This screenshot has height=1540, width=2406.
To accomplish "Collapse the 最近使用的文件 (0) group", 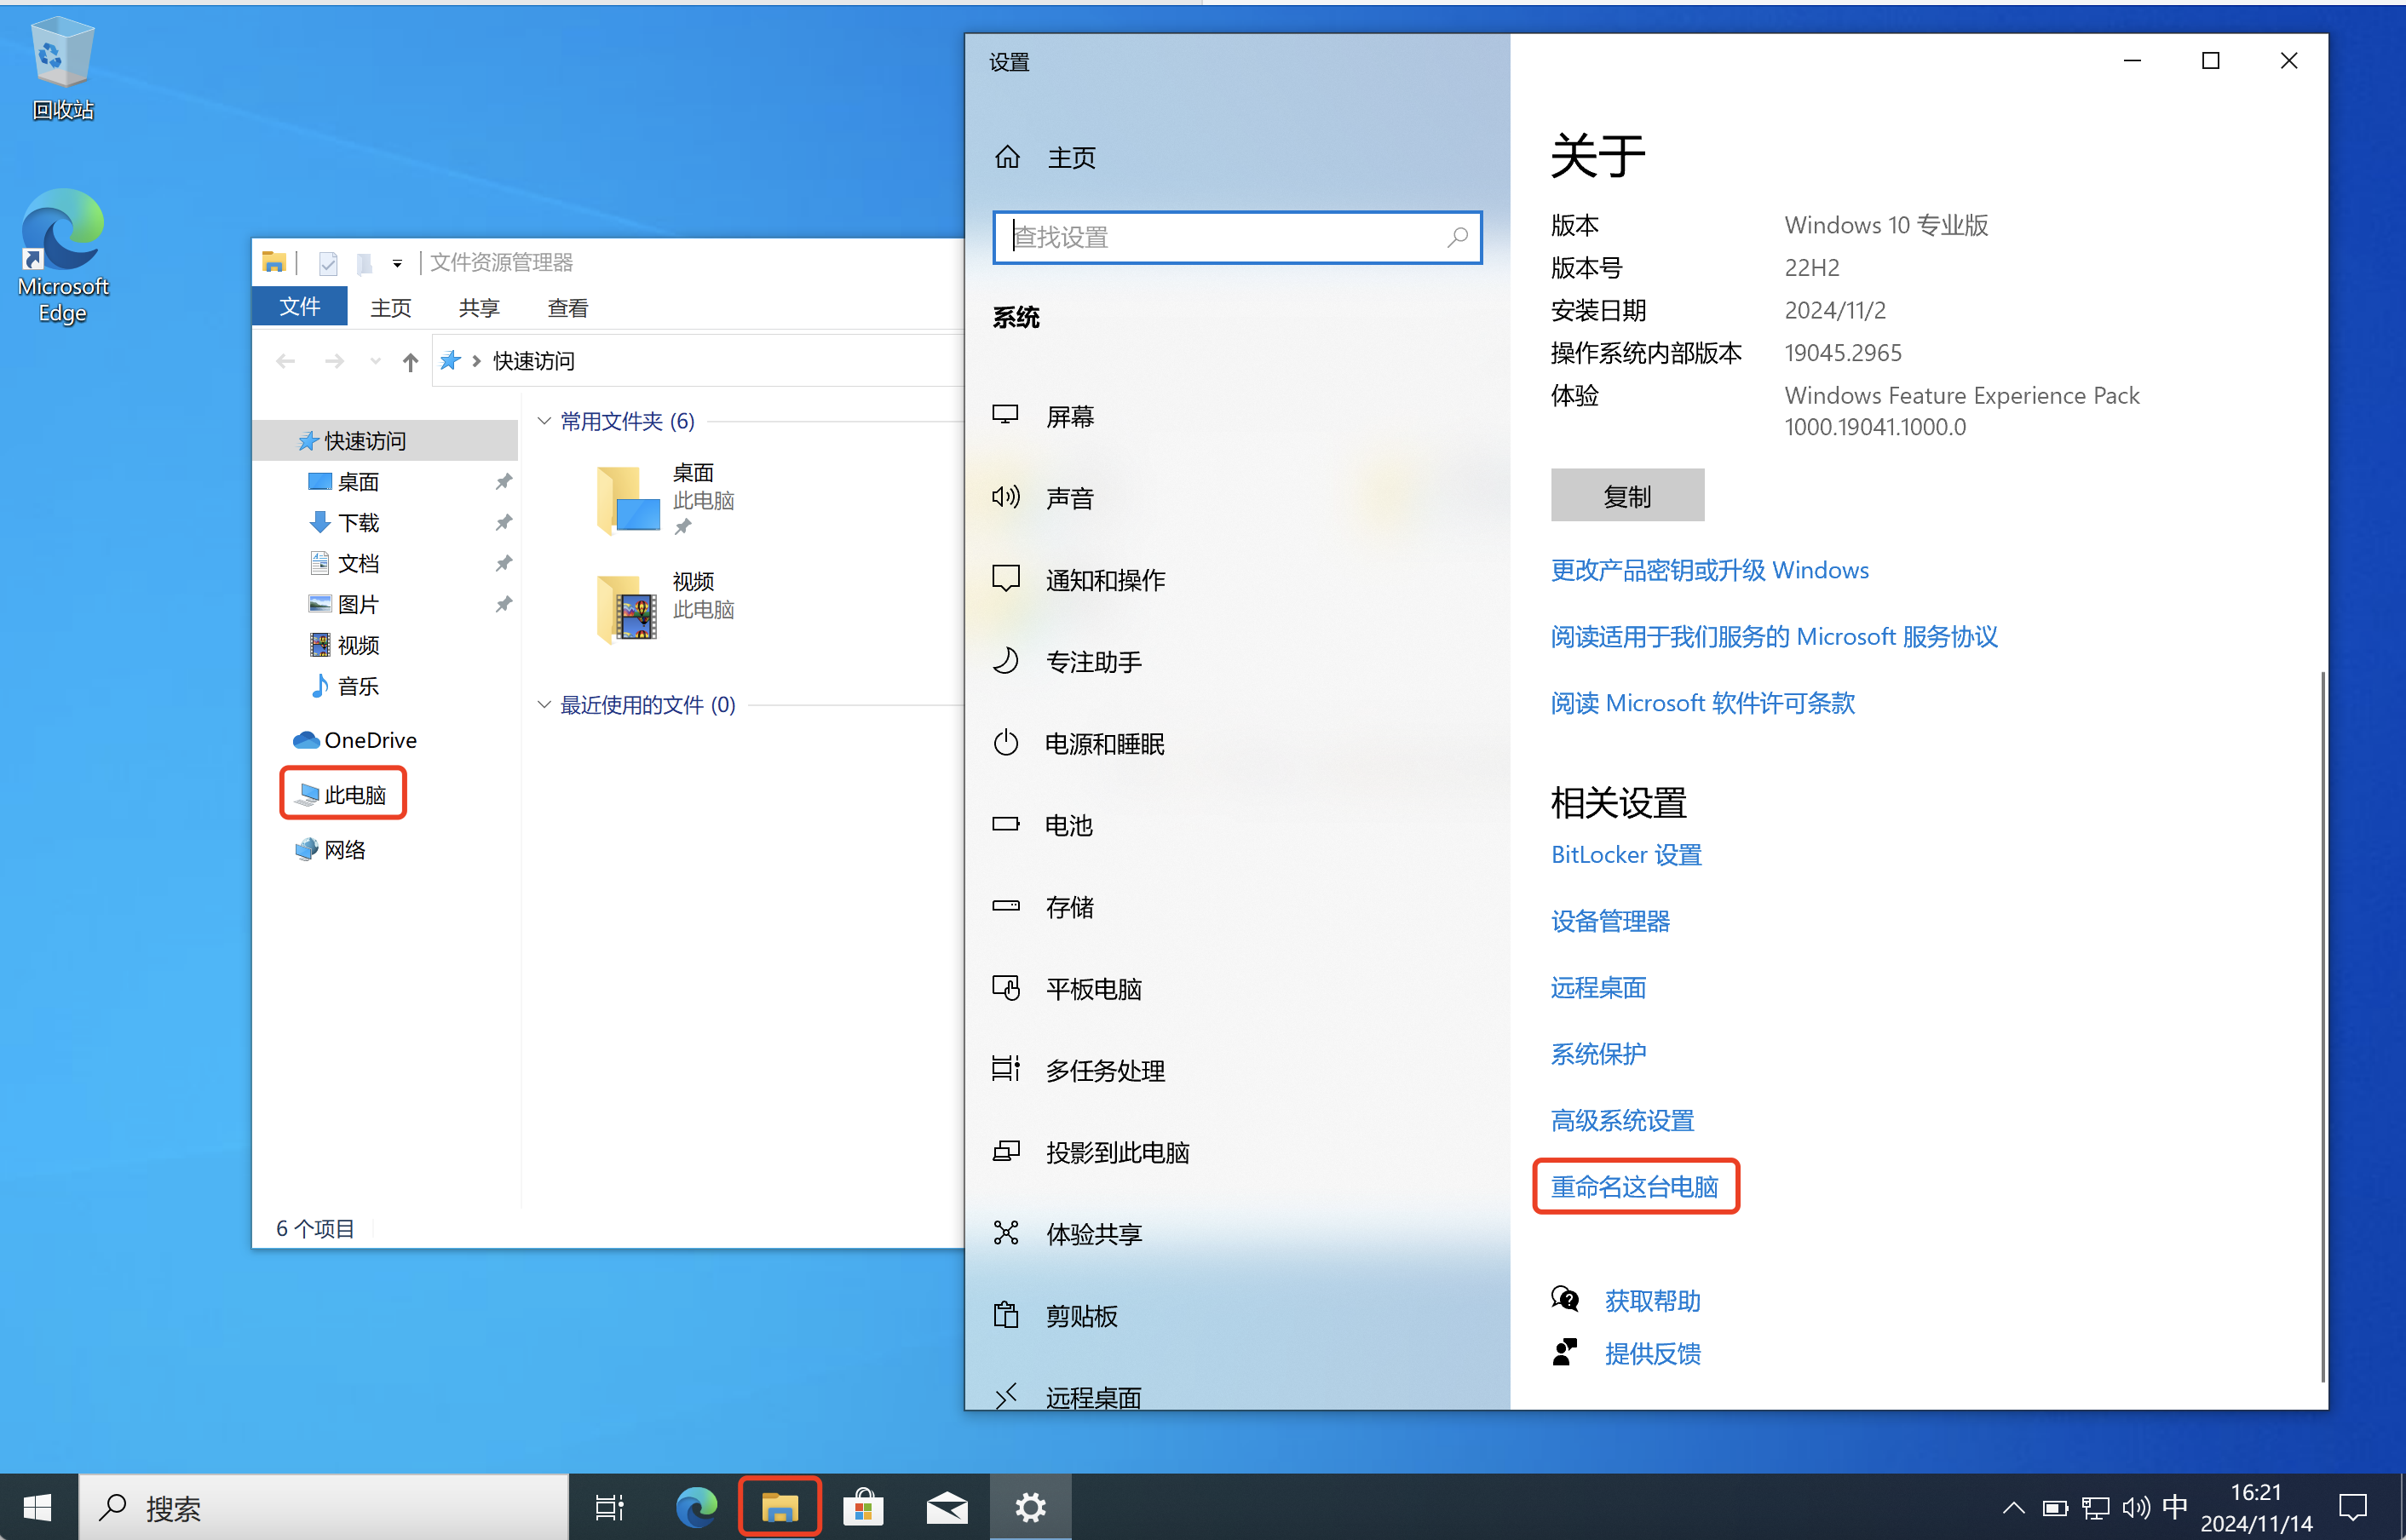I will (544, 705).
